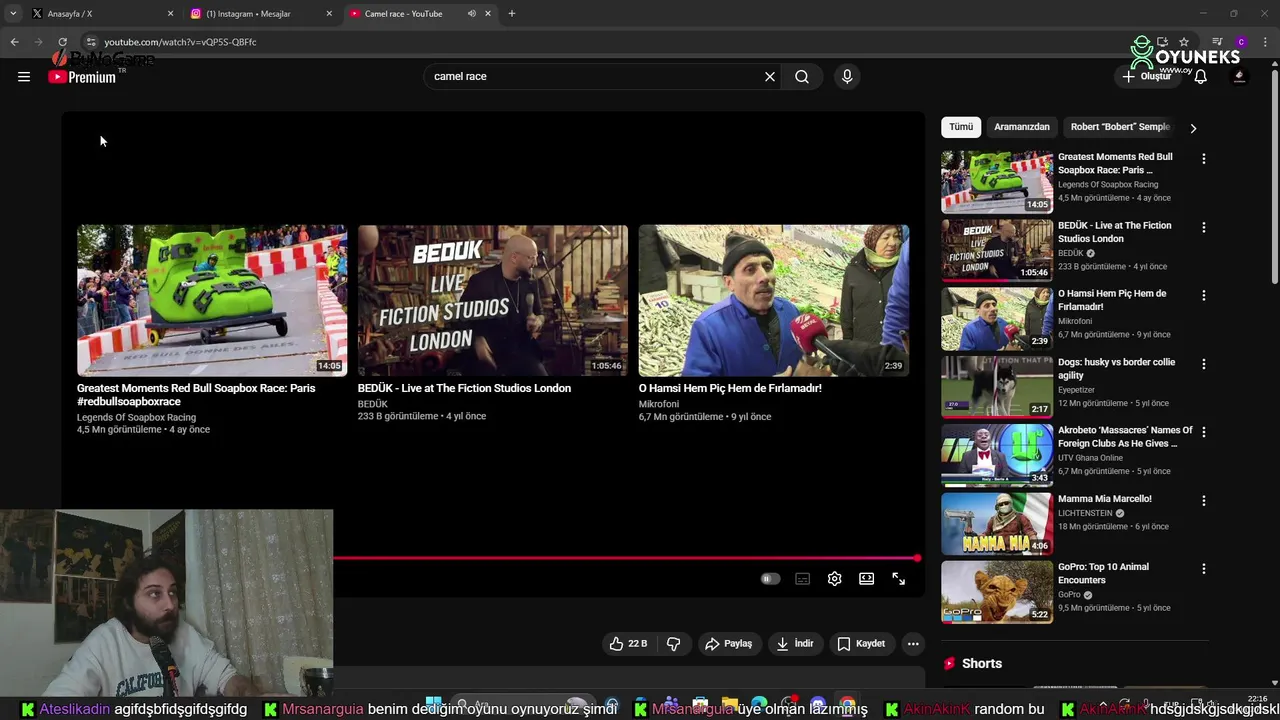This screenshot has height=720, width=1280.
Task: Select the Robert "Bobert" Semple chip
Action: pos(1120,127)
